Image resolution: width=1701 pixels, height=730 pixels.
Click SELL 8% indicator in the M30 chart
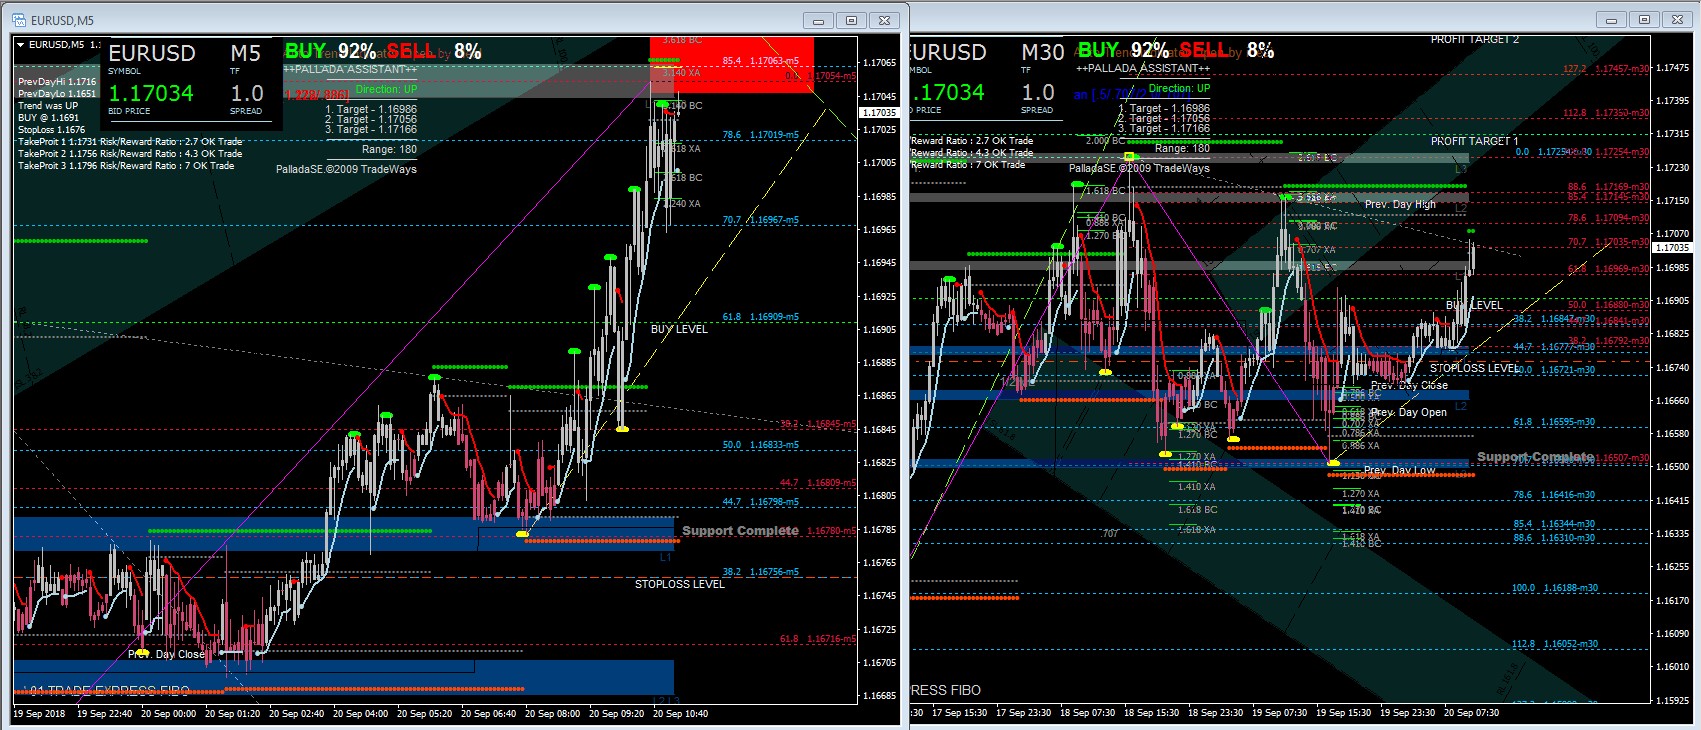pyautogui.click(x=1227, y=50)
